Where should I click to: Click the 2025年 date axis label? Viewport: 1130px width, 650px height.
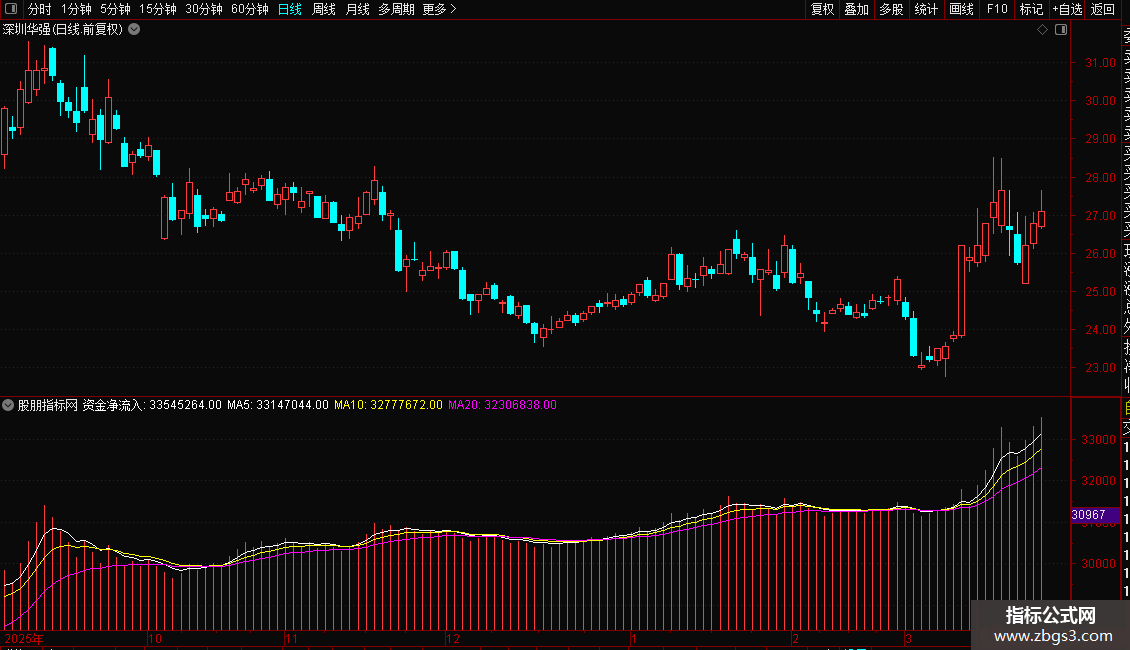coord(24,638)
